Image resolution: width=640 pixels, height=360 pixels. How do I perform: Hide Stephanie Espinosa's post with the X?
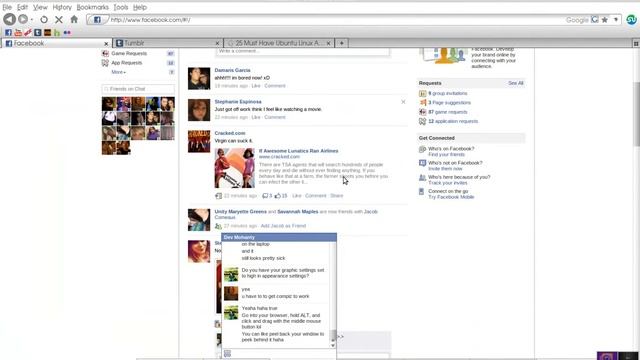coord(403,102)
